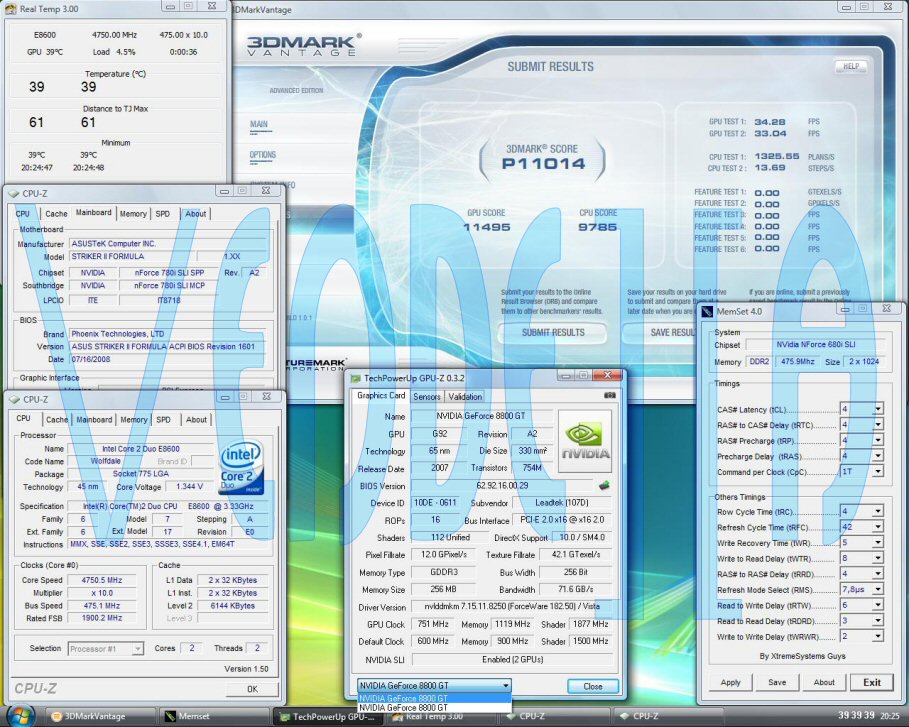Image resolution: width=909 pixels, height=727 pixels.
Task: Click Save button in MemSet
Action: point(777,682)
